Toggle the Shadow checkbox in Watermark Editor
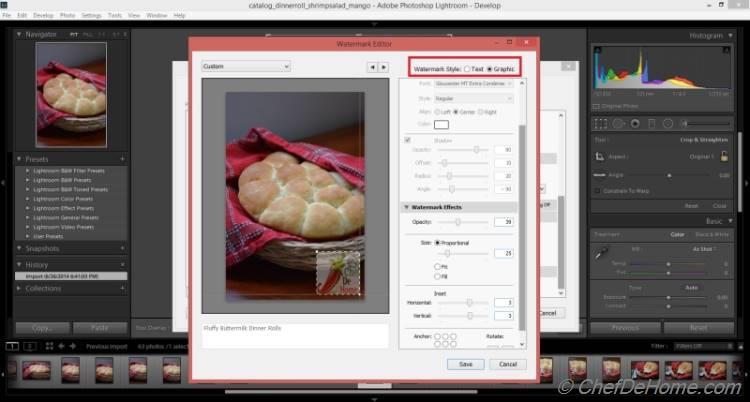750x402 pixels. click(x=408, y=140)
